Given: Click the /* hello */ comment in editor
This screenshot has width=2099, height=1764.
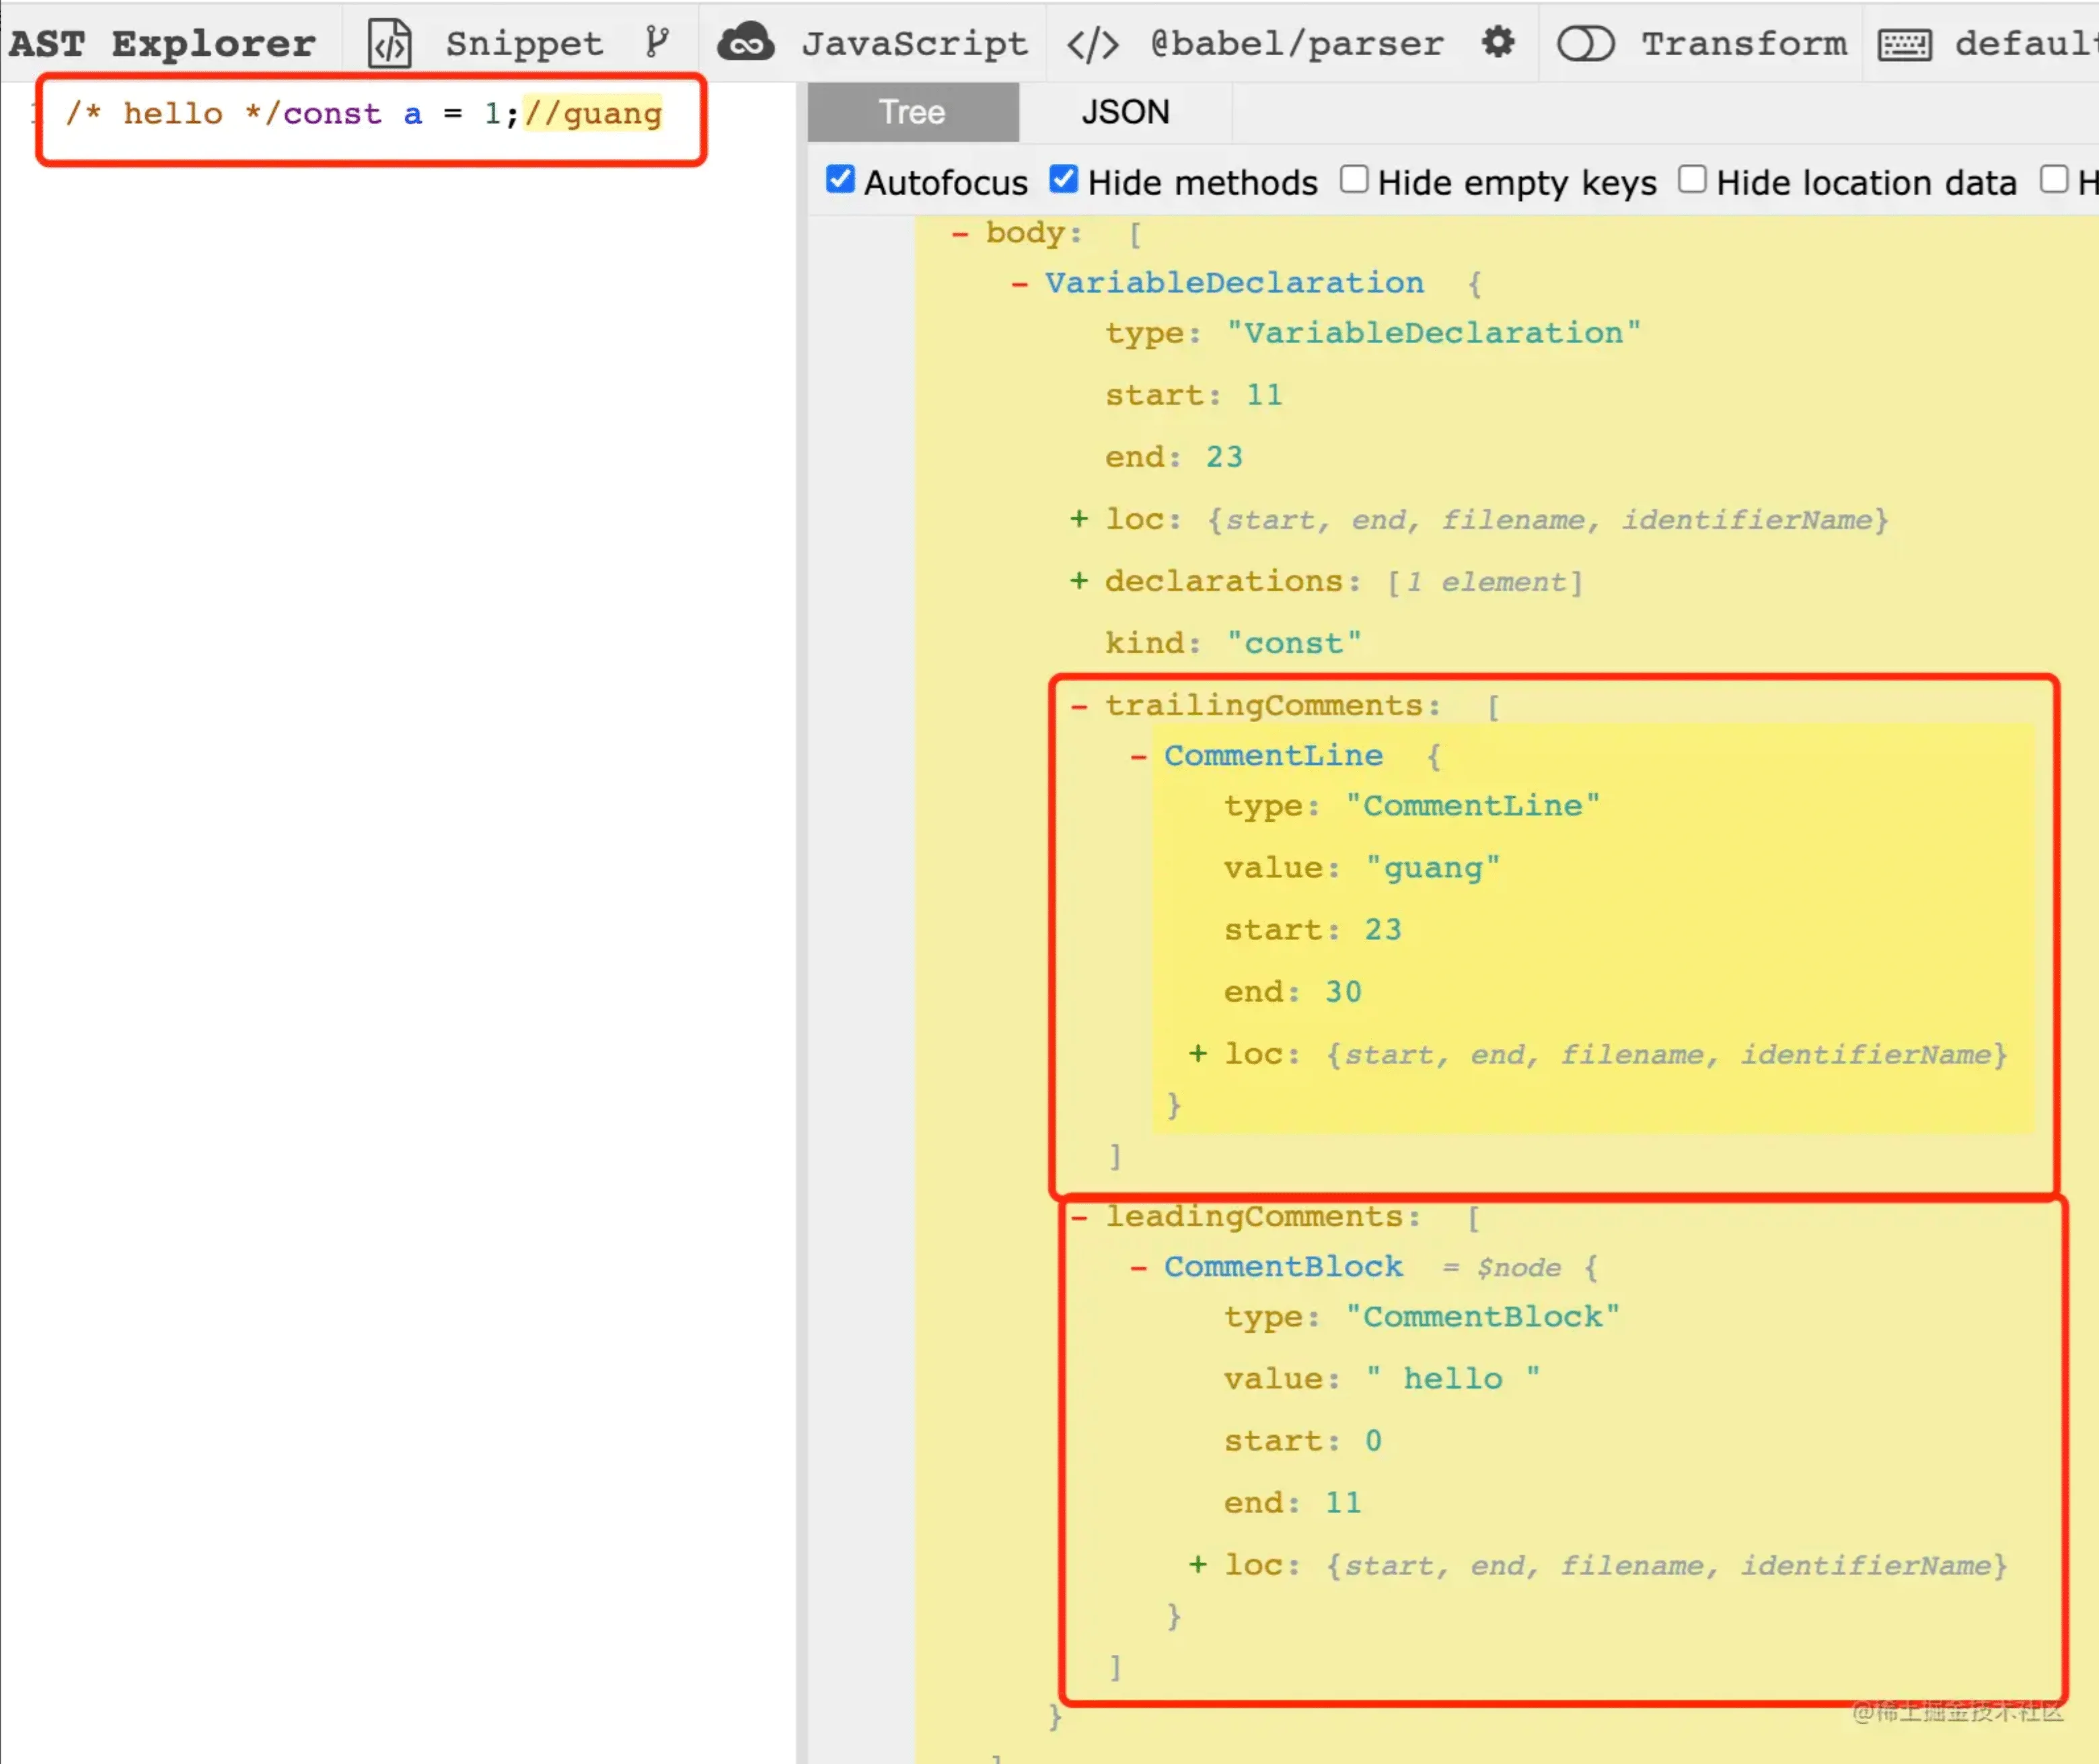Looking at the screenshot, I should 173,113.
